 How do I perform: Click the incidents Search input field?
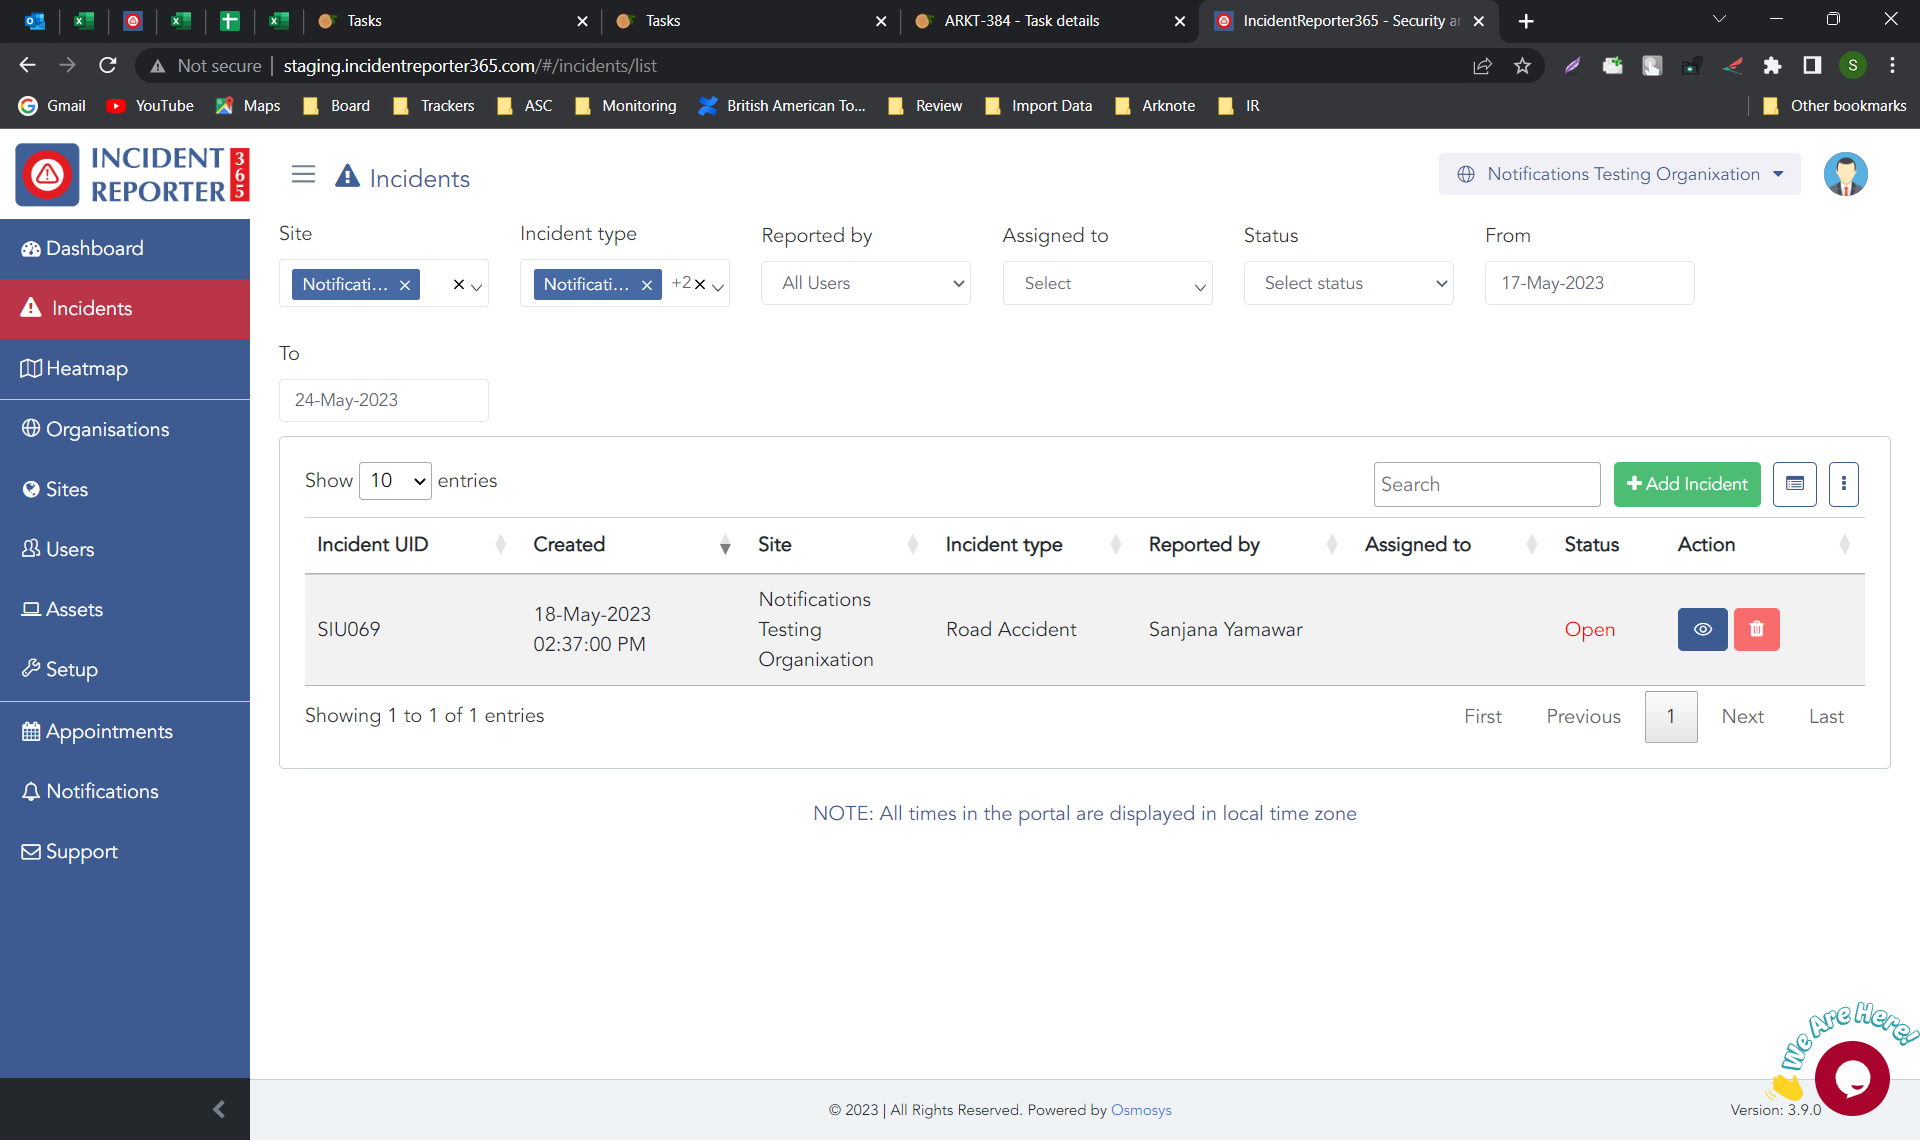point(1486,484)
